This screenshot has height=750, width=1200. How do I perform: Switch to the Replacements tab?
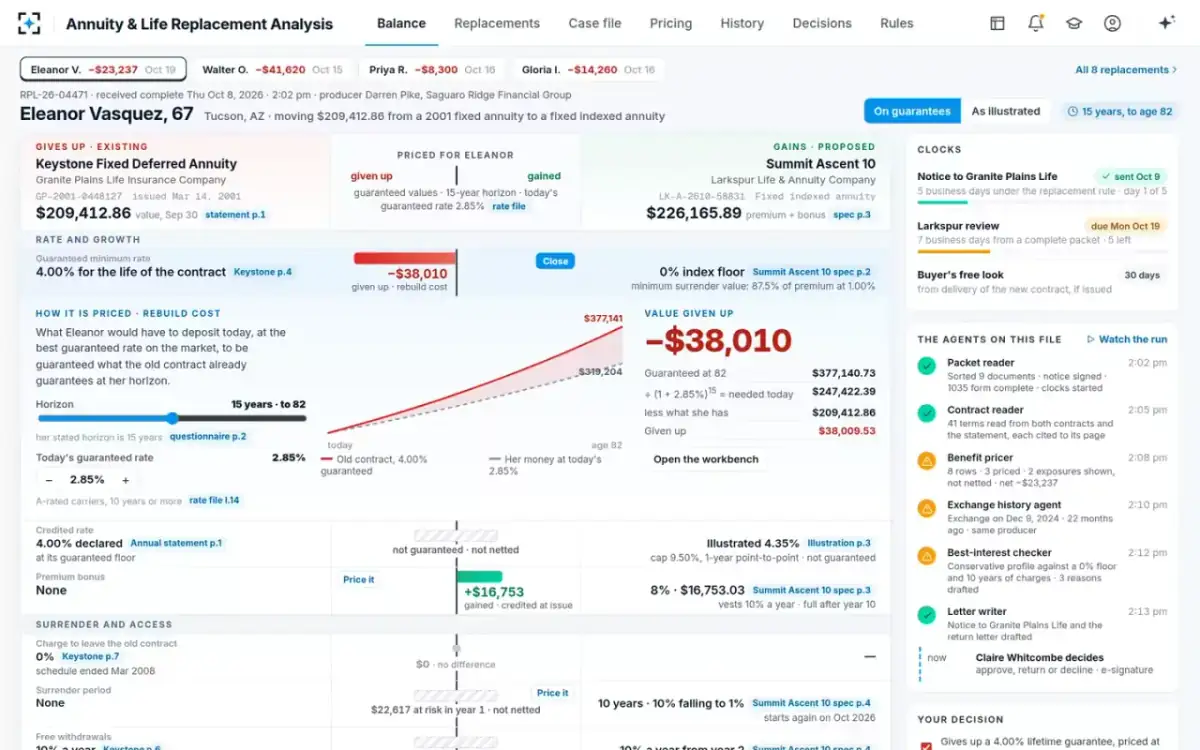click(497, 23)
